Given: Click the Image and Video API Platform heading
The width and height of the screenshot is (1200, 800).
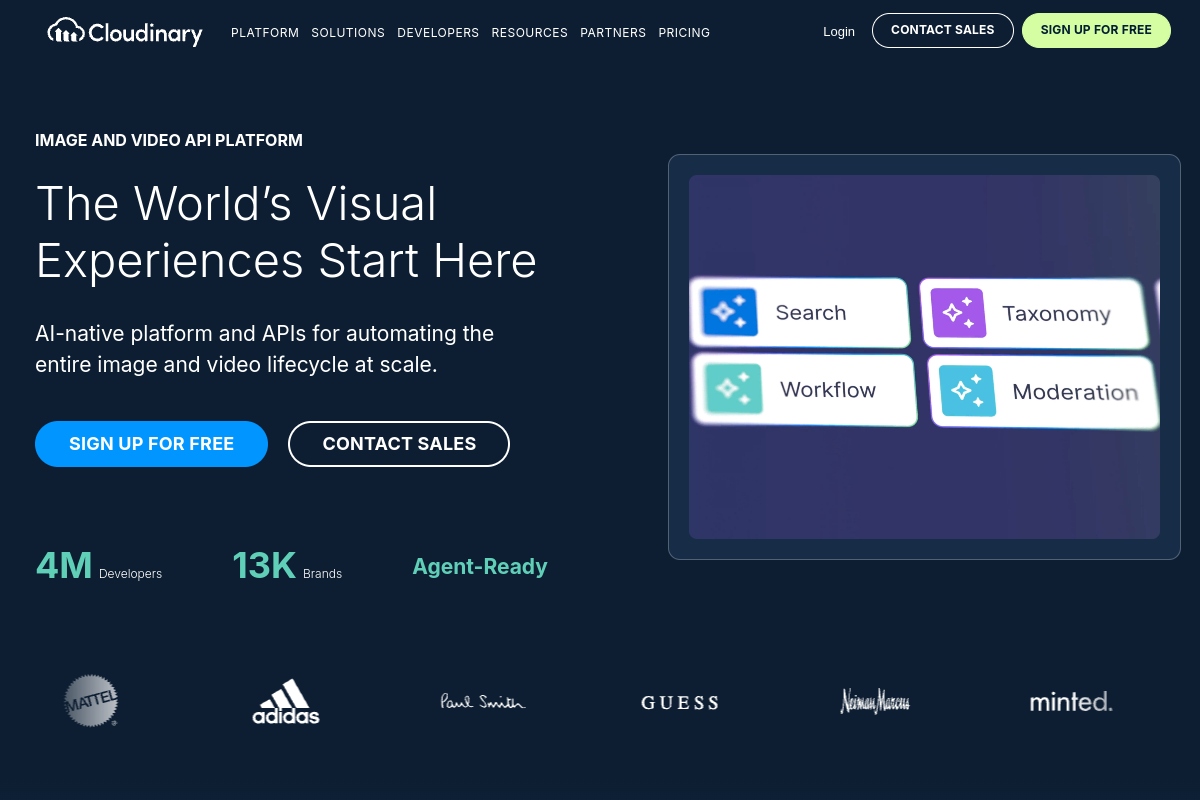Looking at the screenshot, I should click(x=169, y=141).
